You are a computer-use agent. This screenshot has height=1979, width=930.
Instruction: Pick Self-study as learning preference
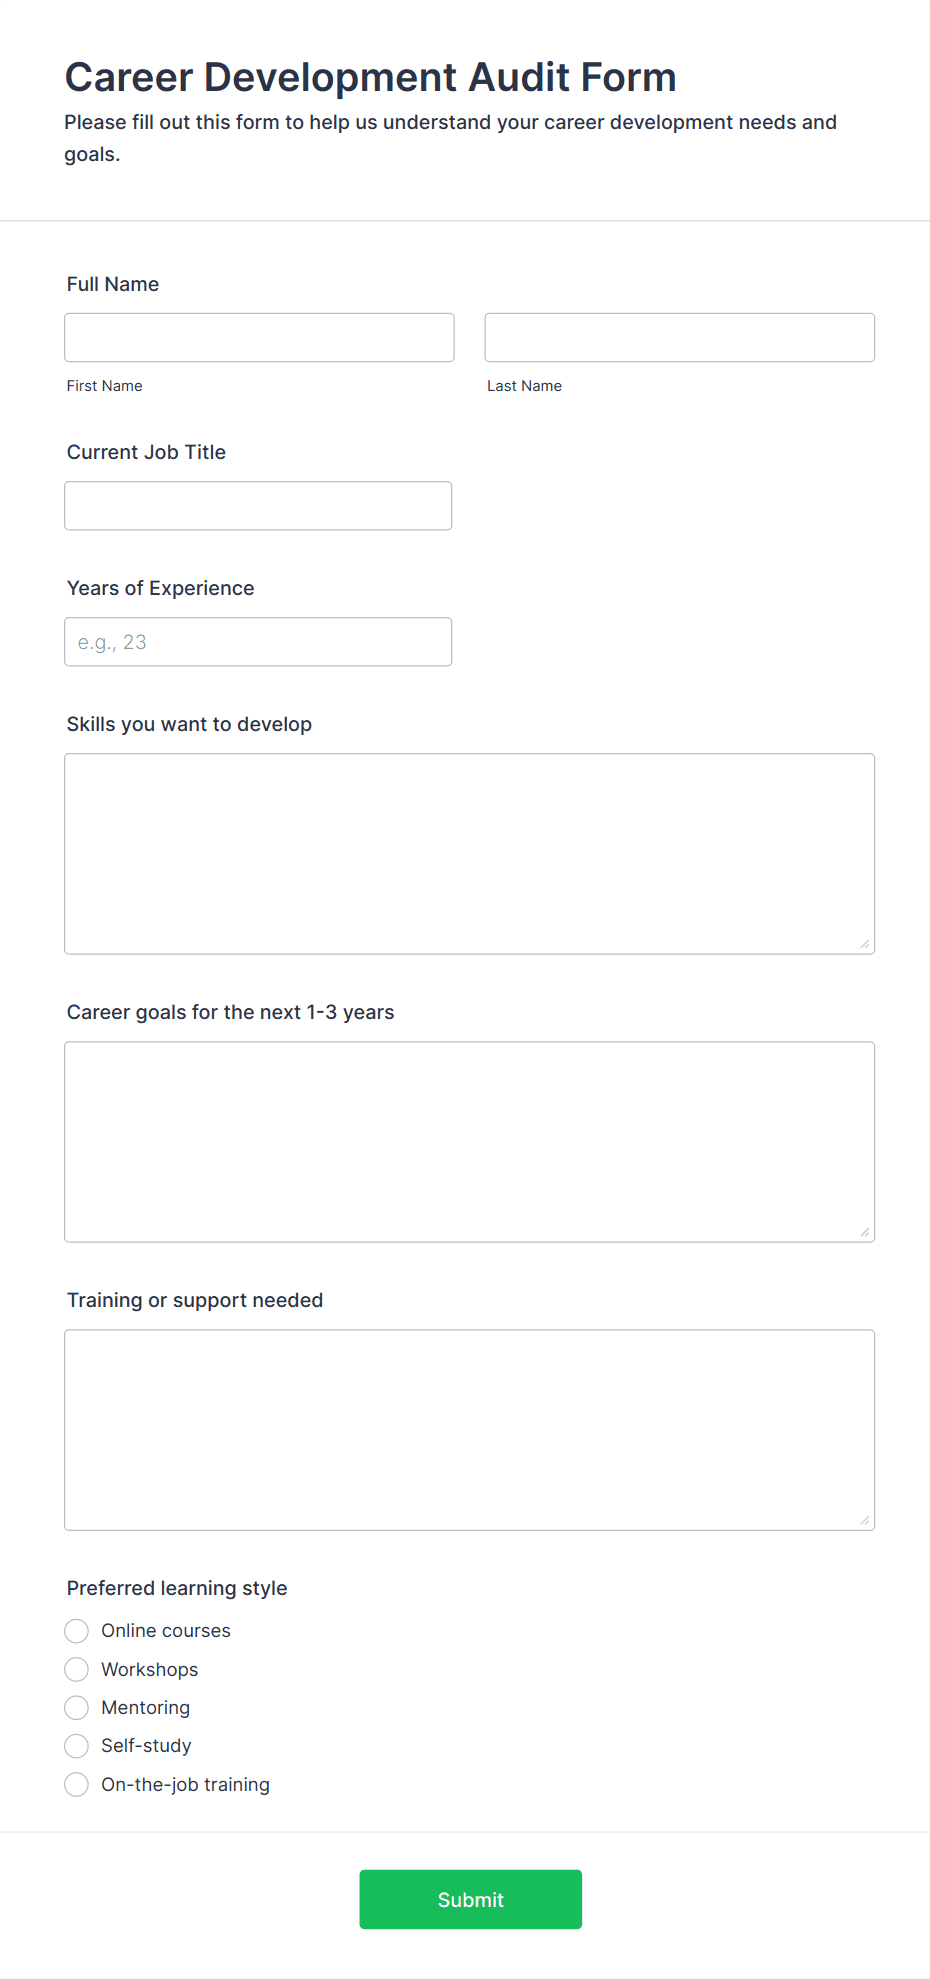76,1745
